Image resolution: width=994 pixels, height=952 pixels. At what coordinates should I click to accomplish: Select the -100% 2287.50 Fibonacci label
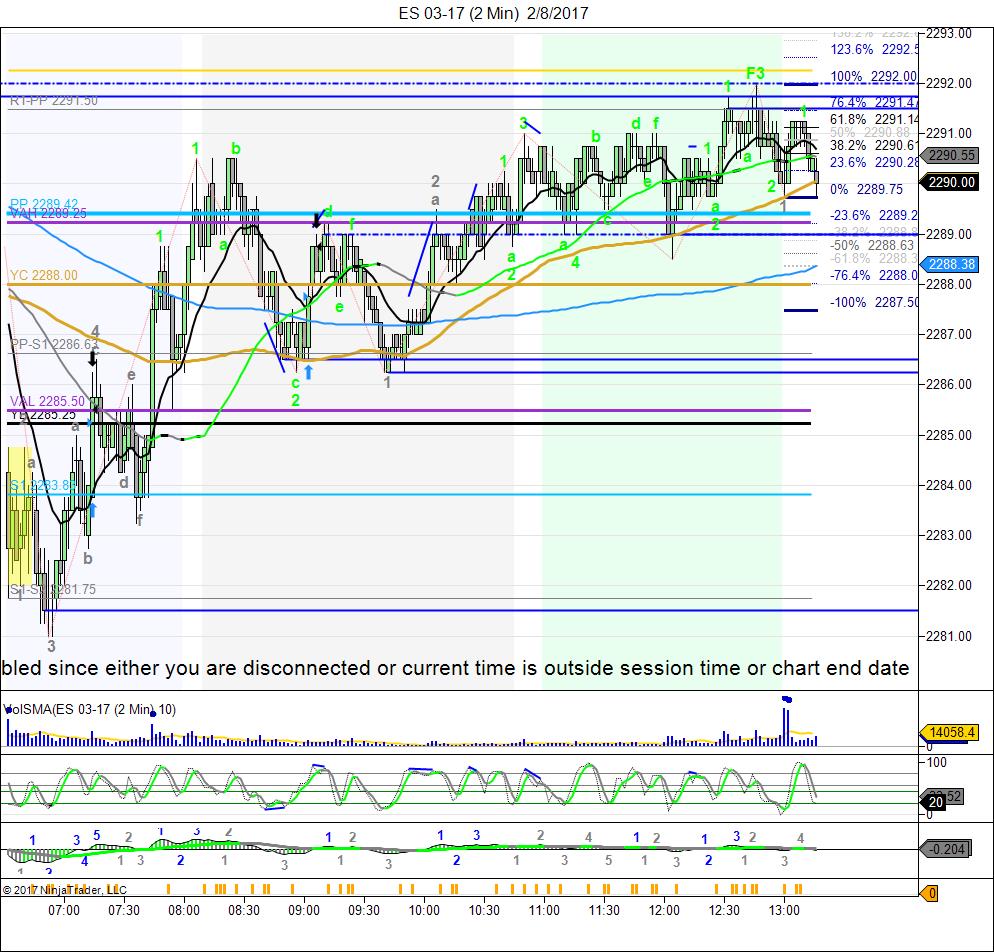point(874,302)
